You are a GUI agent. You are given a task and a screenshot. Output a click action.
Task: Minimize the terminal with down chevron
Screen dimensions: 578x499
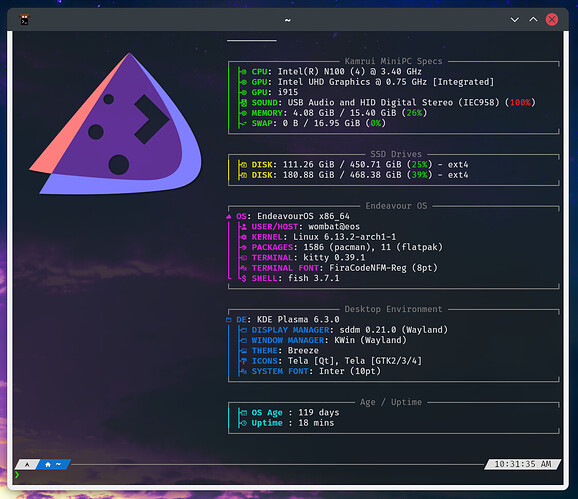(515, 20)
